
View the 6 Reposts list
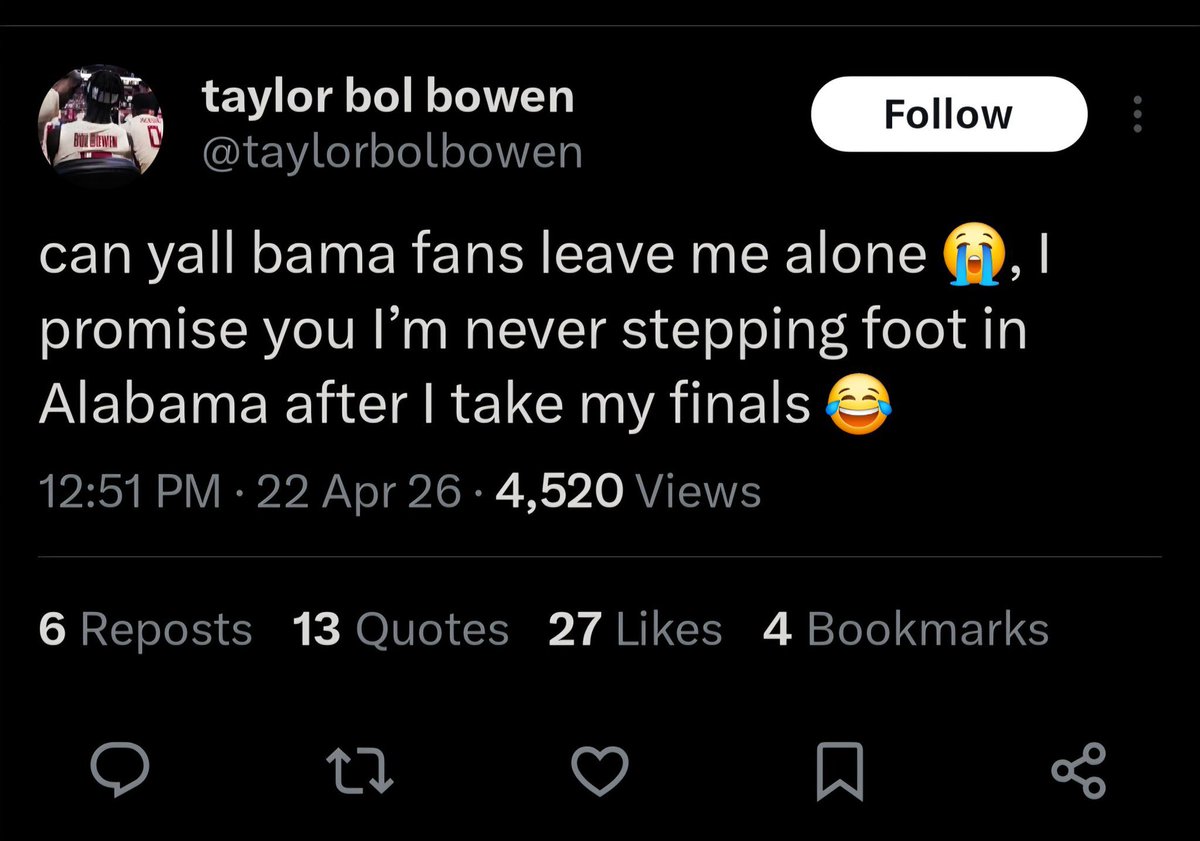[x=146, y=629]
